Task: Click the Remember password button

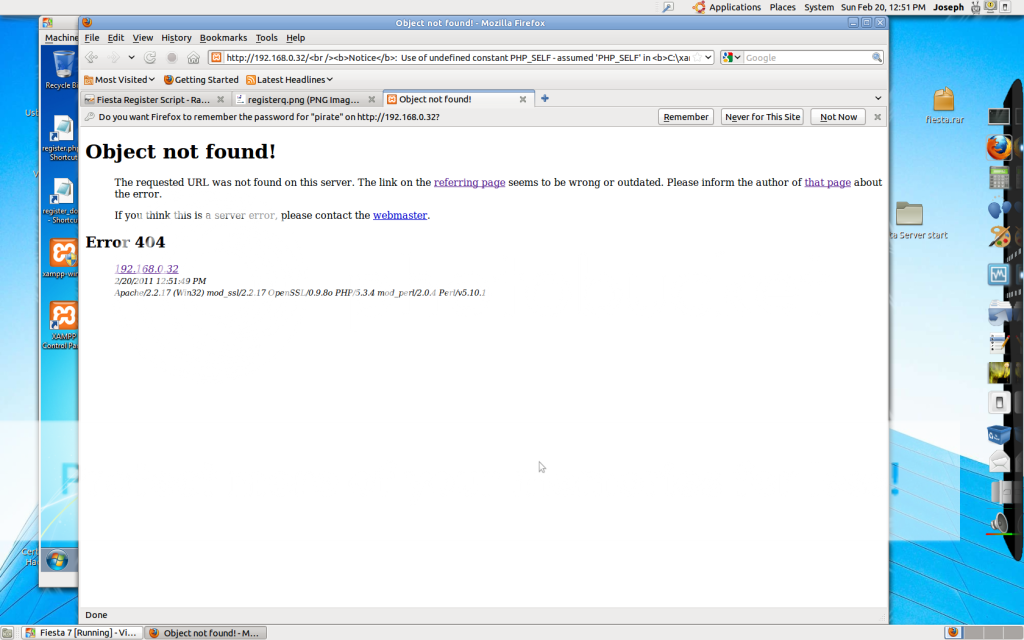Action: [685, 117]
